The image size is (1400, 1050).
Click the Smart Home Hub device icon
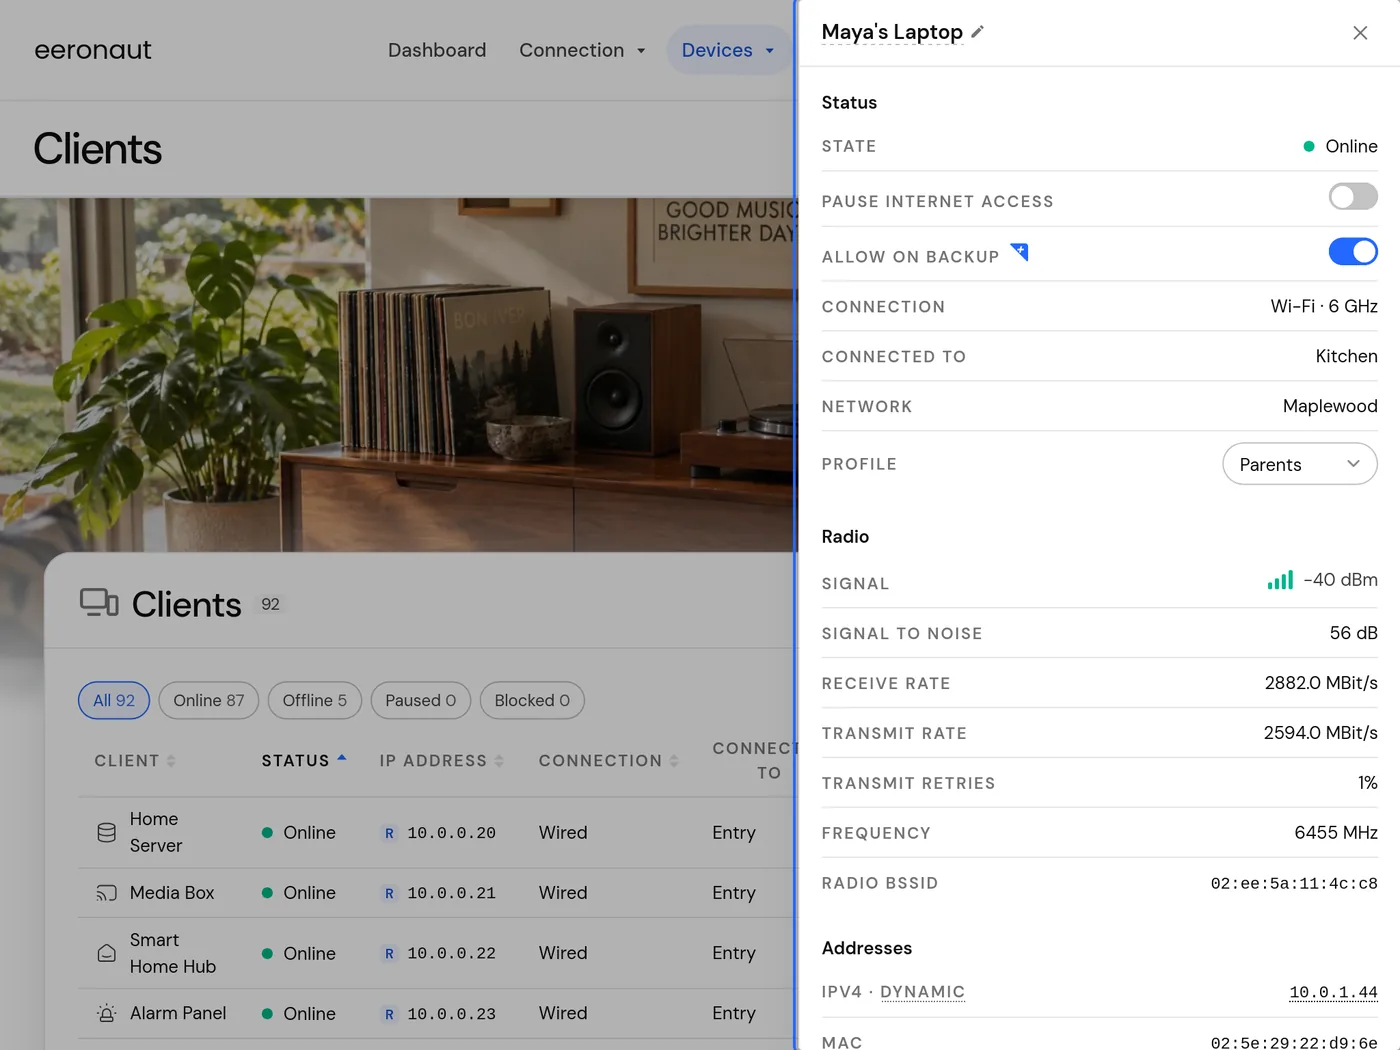[106, 953]
